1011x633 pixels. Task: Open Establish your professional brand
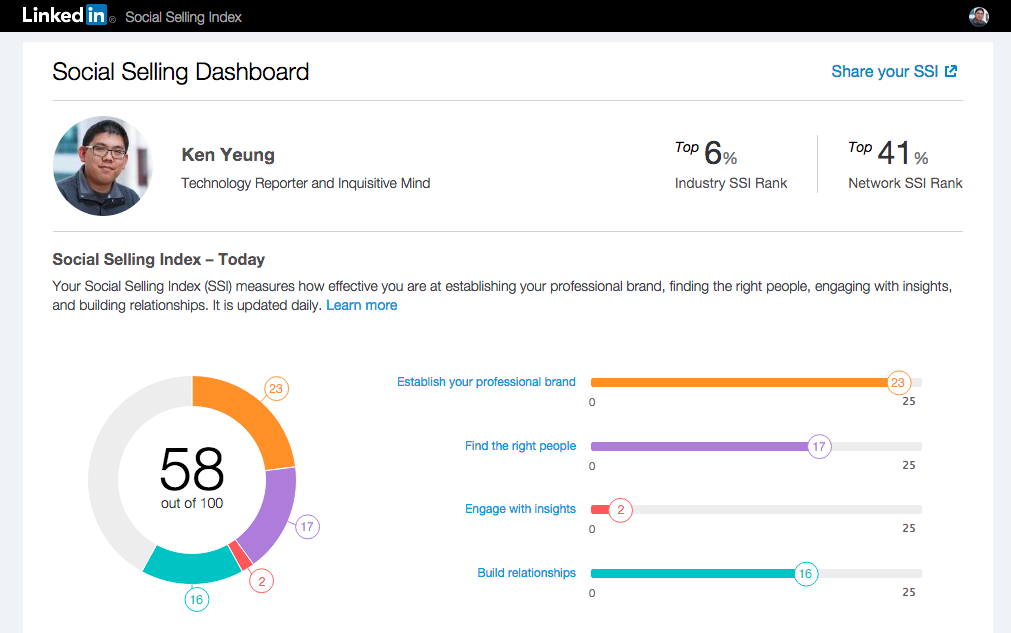(x=486, y=382)
